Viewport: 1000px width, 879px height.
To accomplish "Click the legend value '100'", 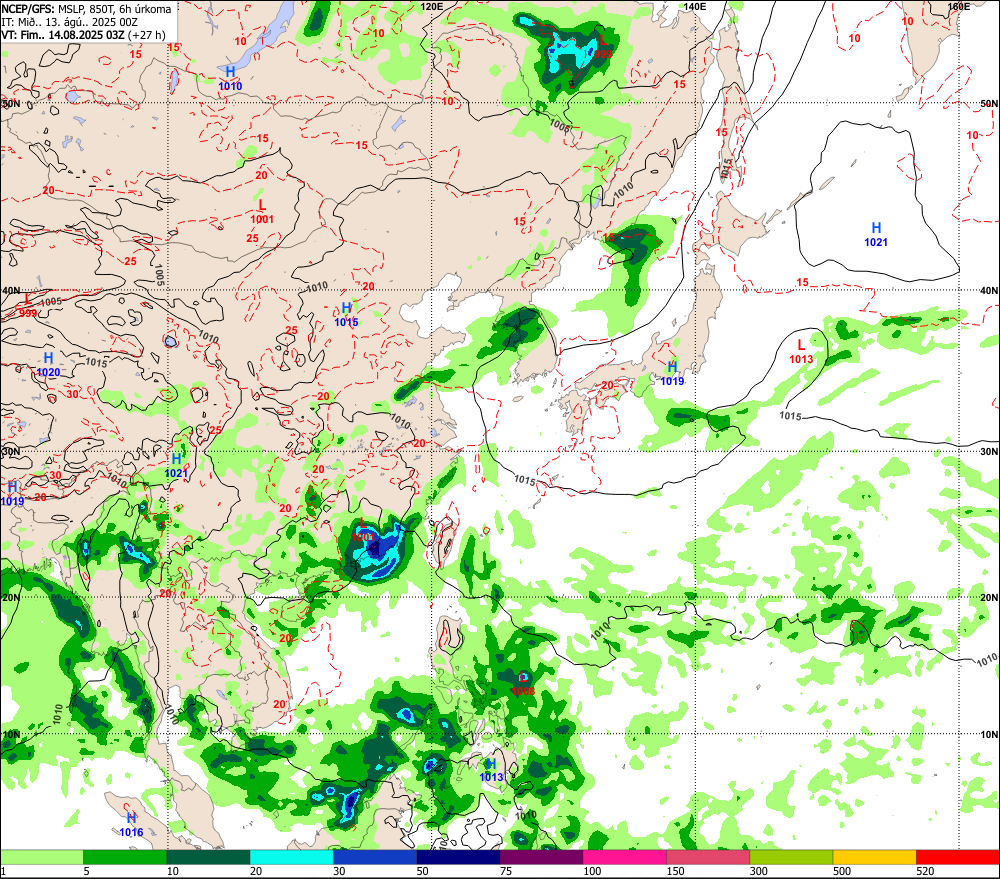I will (592, 871).
